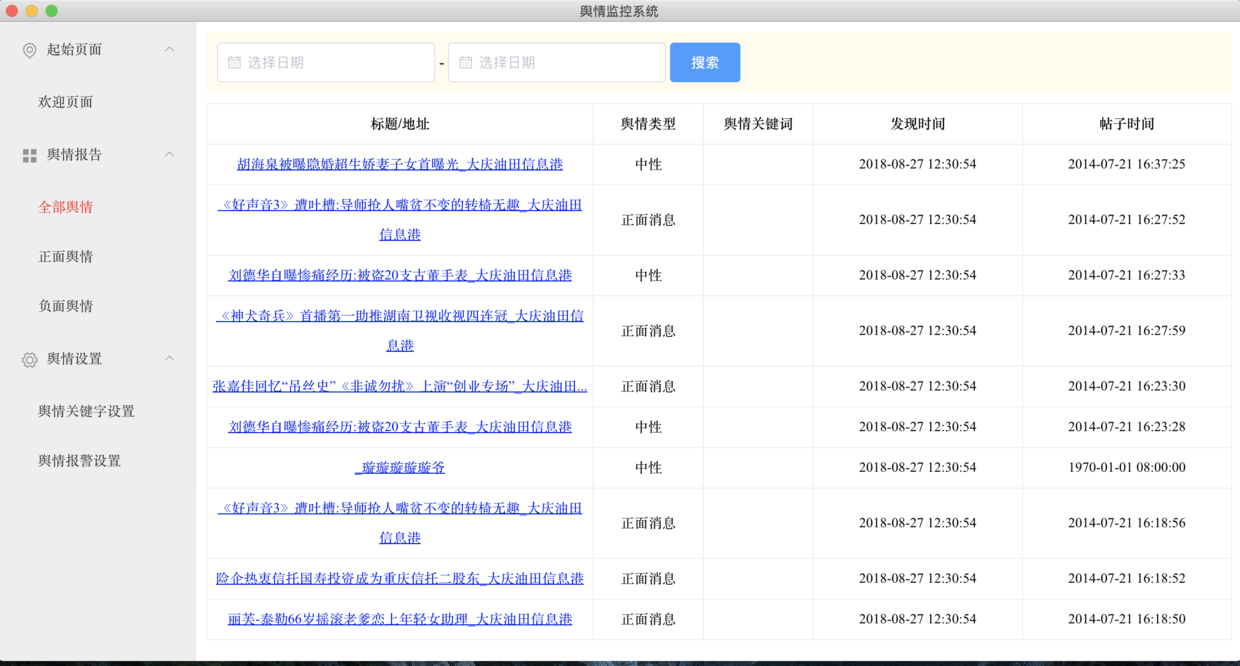Click the grid icon next to 舆情报告

28,155
